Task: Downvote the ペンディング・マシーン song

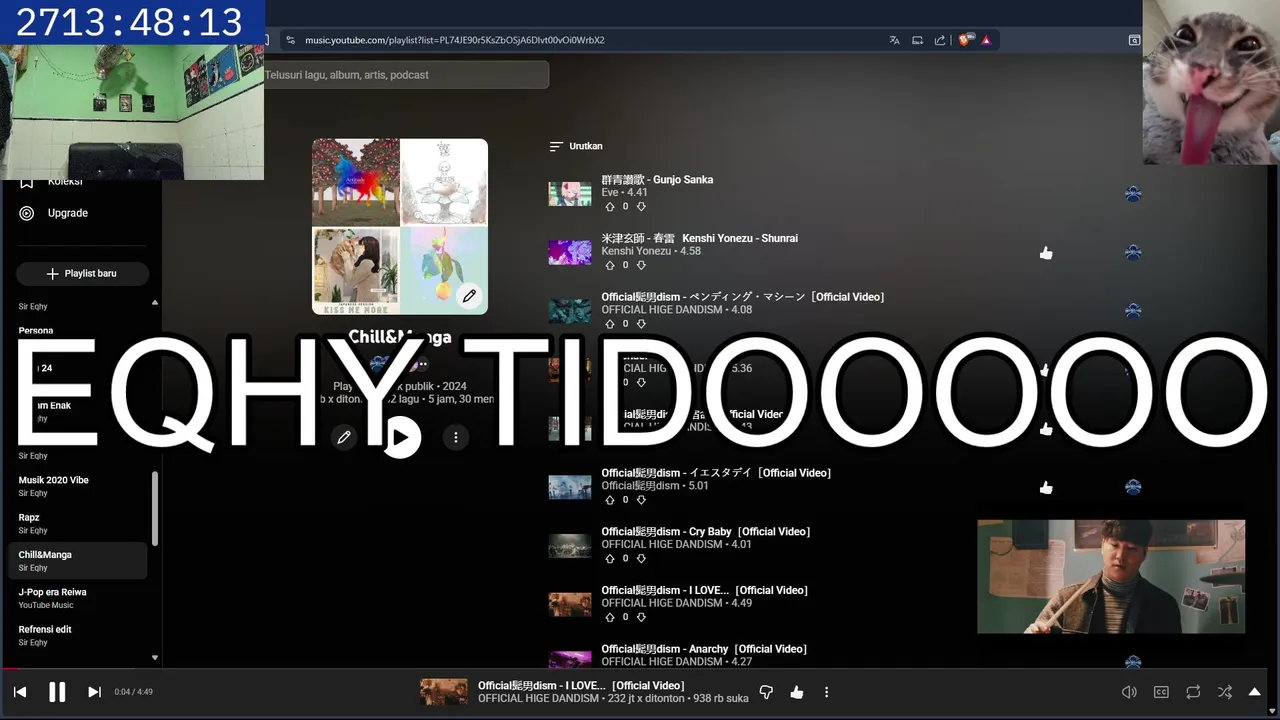Action: point(641,324)
